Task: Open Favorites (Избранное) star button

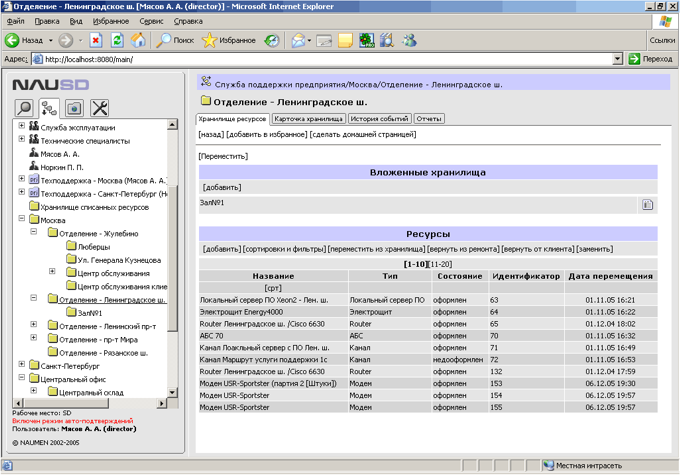Action: click(229, 40)
